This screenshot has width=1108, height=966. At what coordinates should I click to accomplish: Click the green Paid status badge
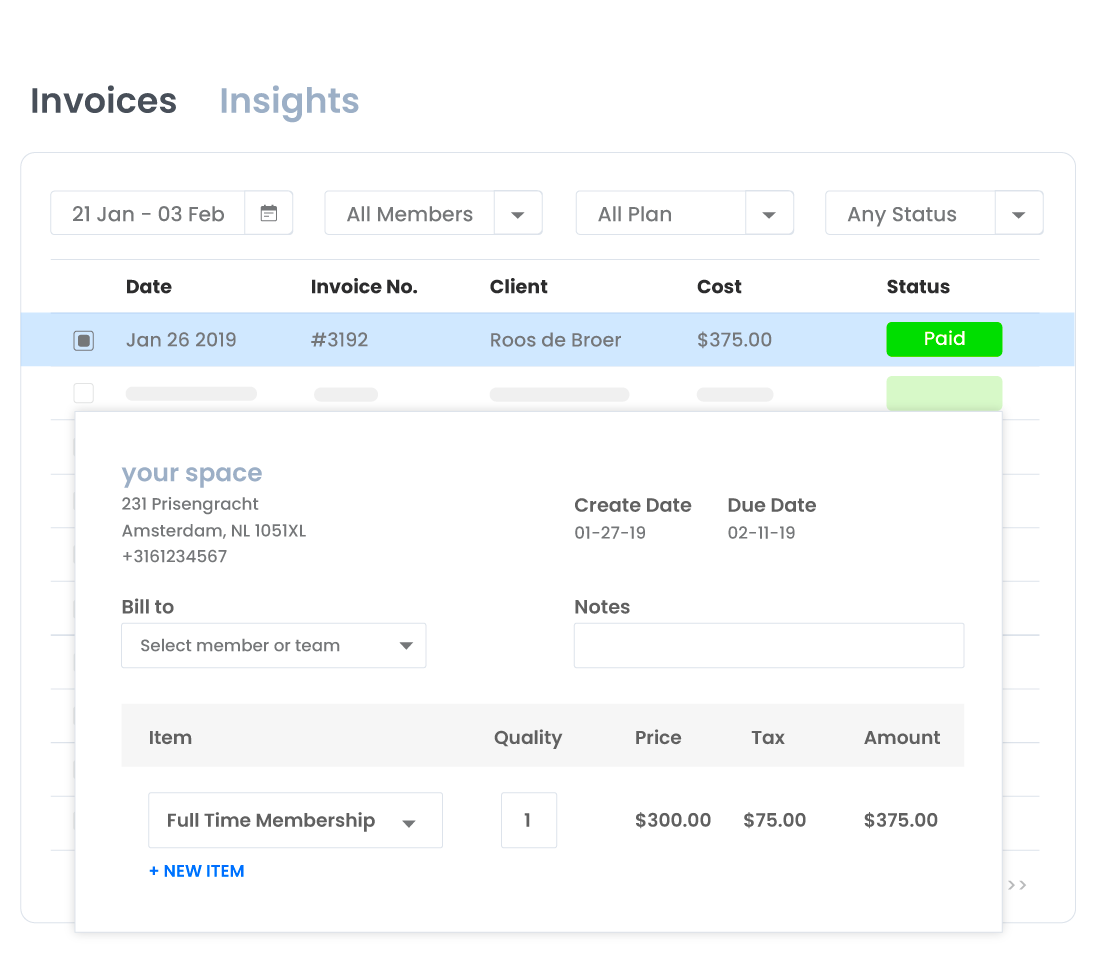click(944, 339)
